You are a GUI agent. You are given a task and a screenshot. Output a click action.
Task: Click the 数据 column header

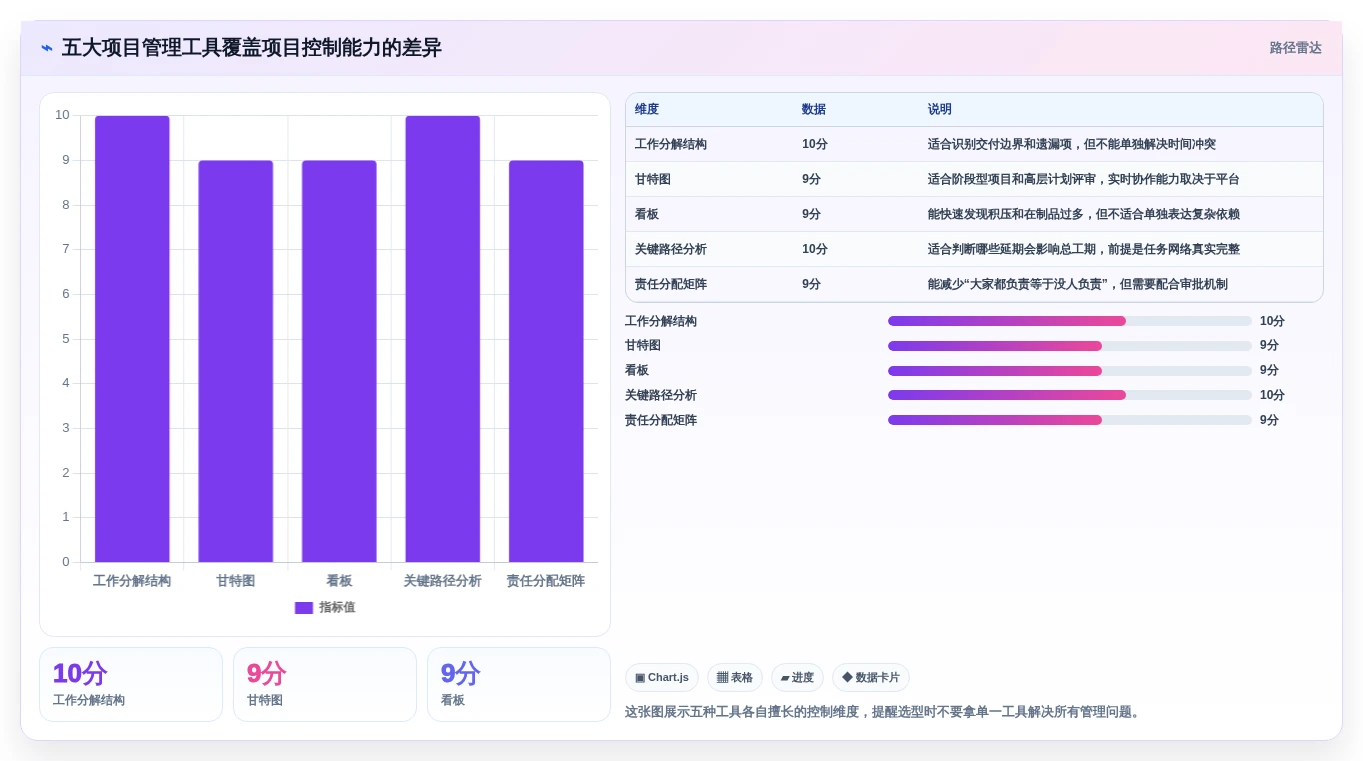click(814, 110)
